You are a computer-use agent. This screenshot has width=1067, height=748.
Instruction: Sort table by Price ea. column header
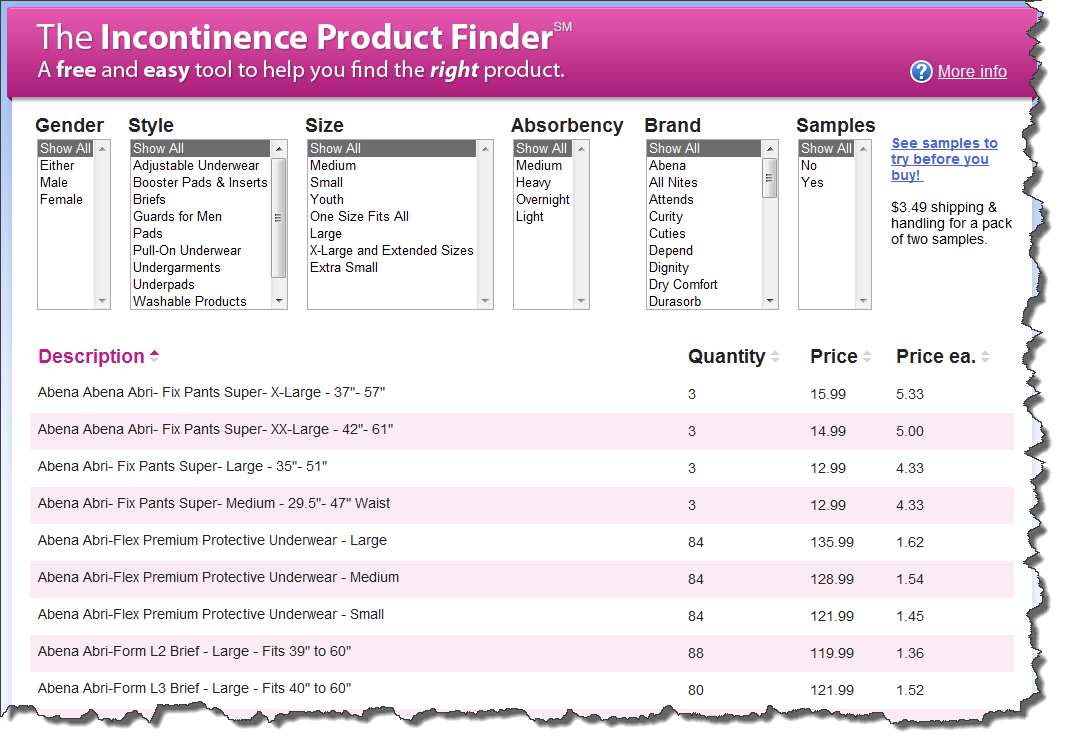942,356
